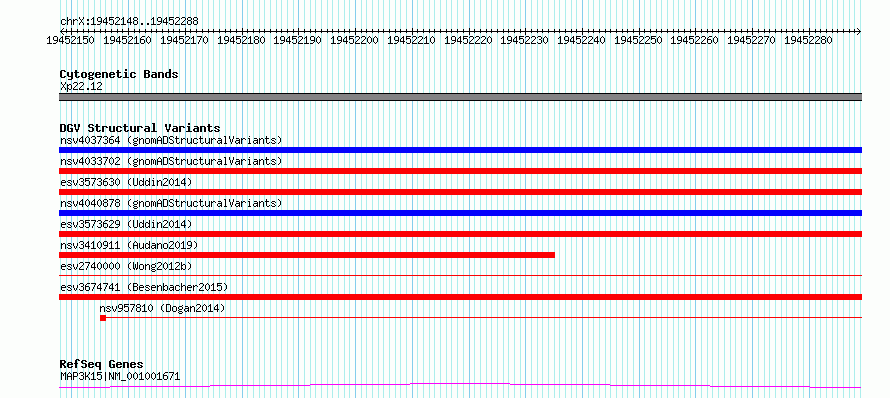Screen dimensions: 890x398
Task: Click the 19452260 ruler tick label
Action: pos(695,40)
